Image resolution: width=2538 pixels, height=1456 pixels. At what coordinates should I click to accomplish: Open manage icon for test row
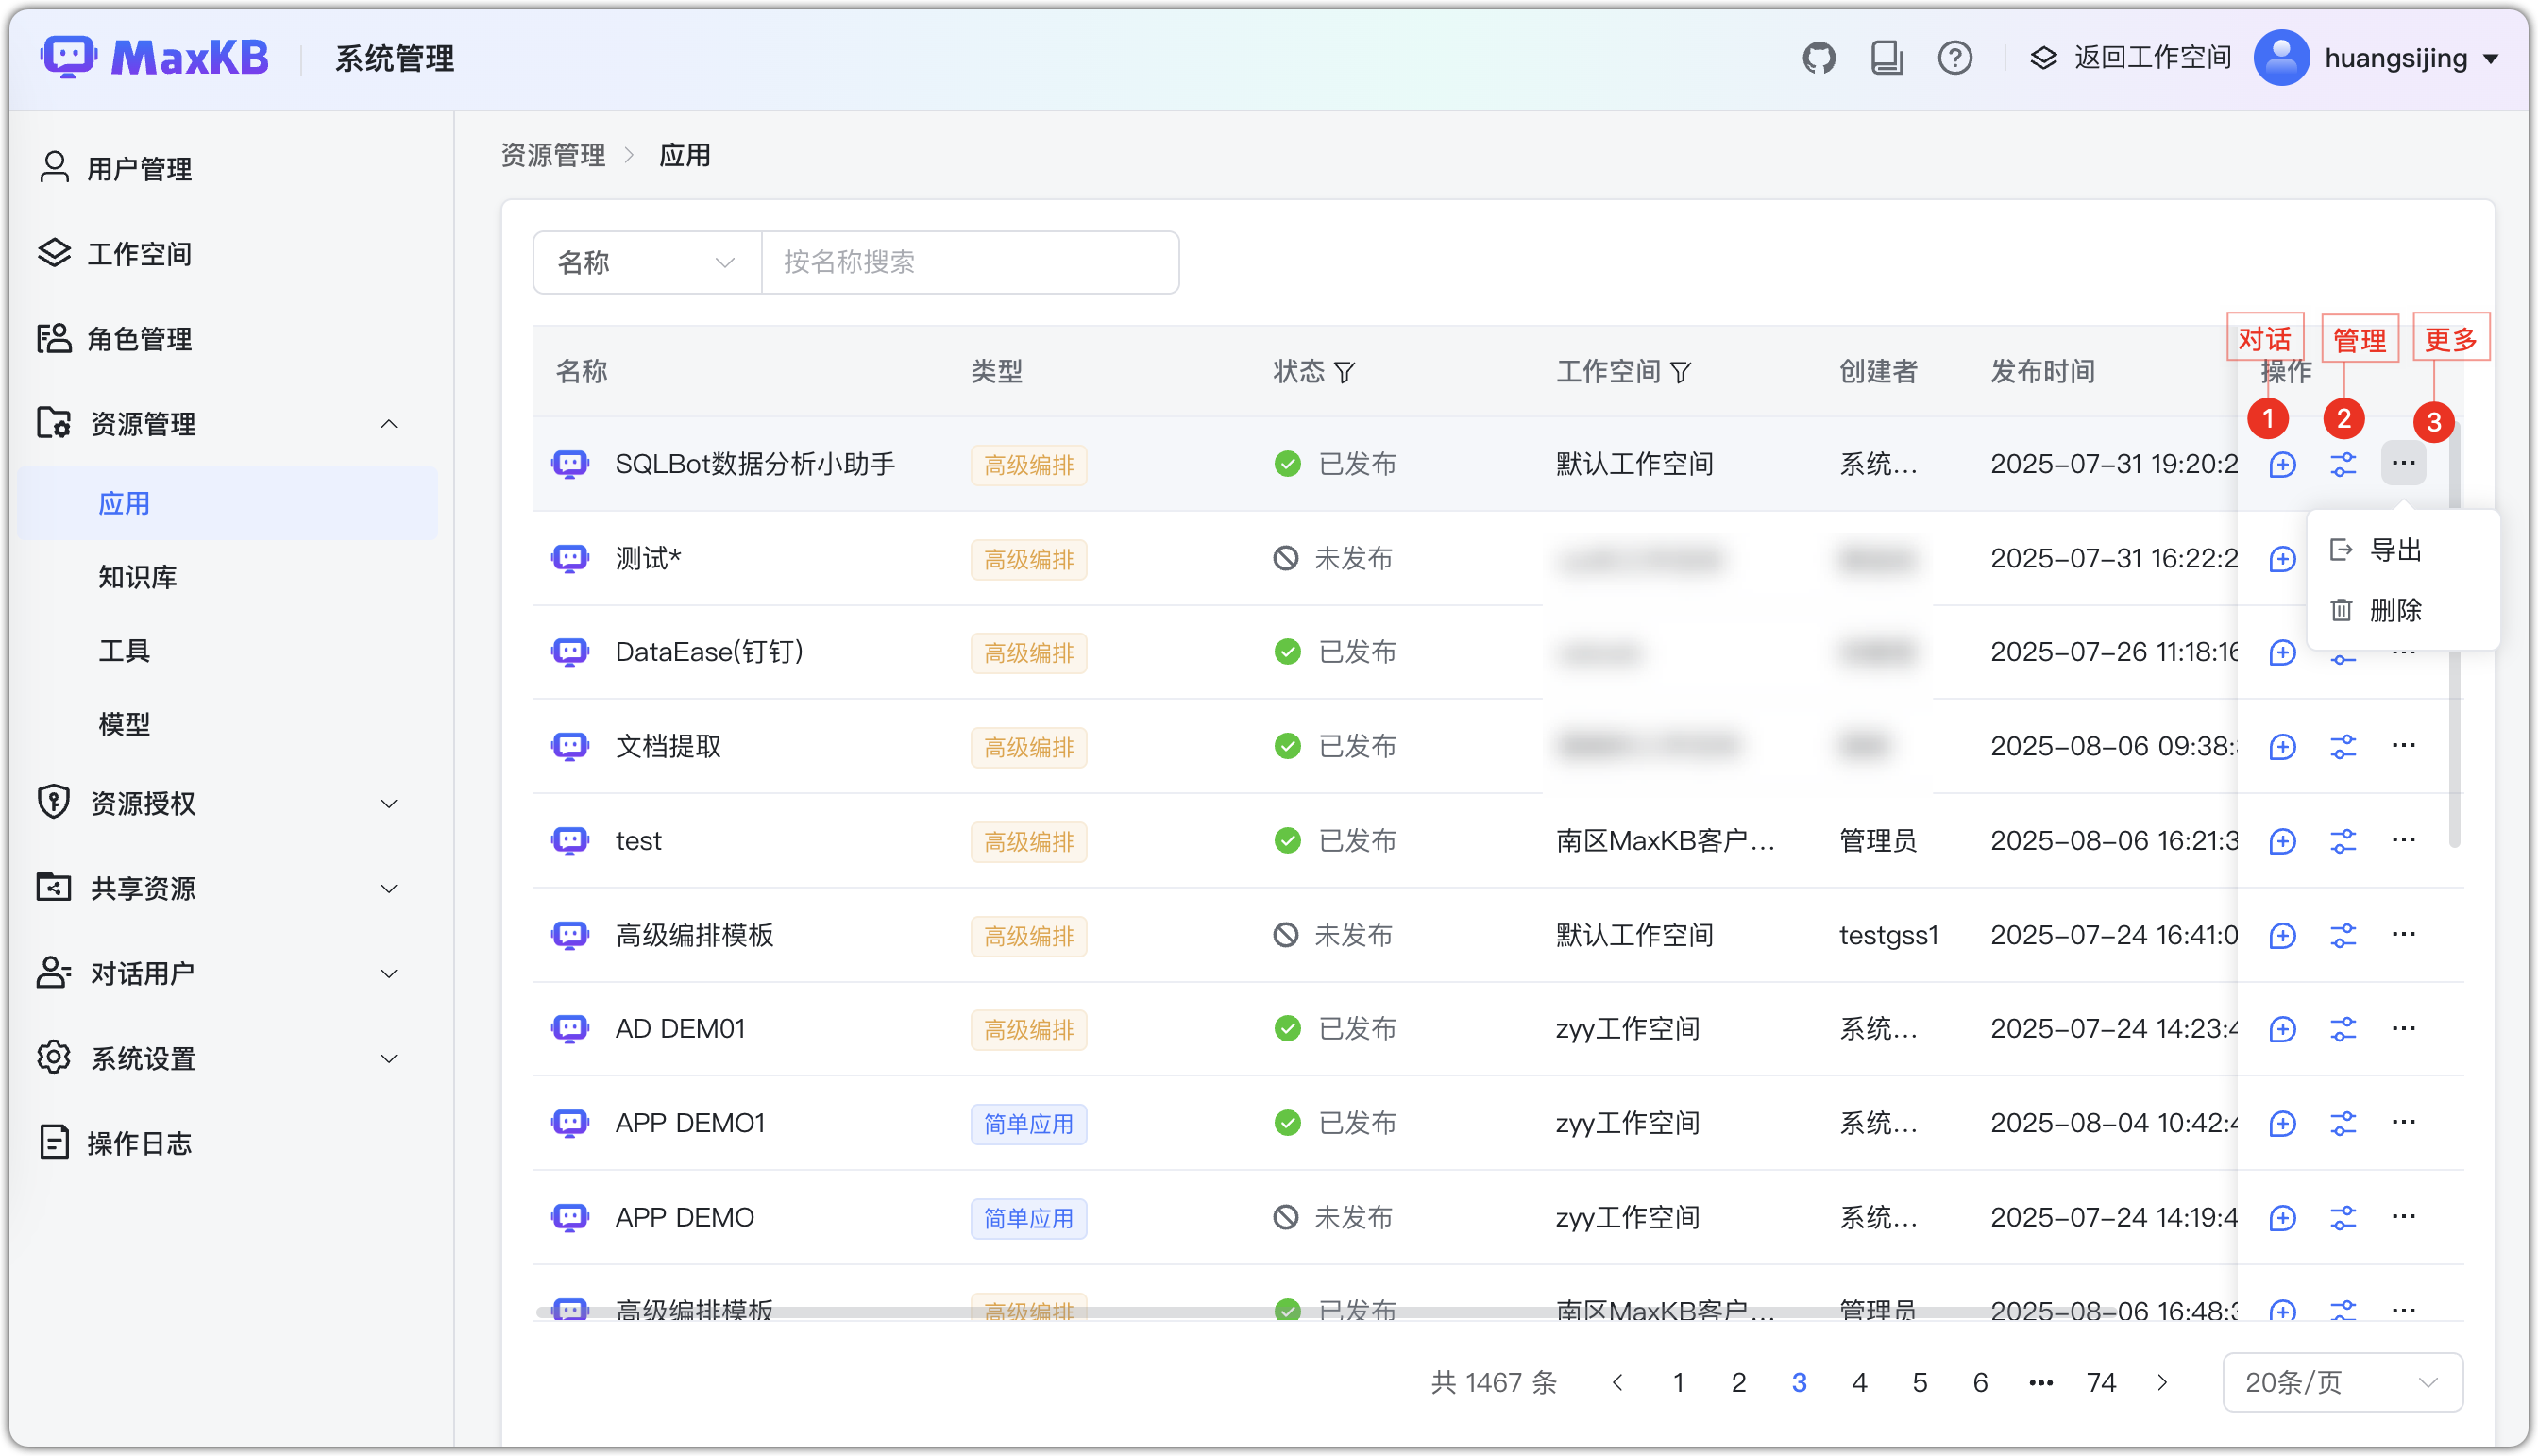(2342, 841)
